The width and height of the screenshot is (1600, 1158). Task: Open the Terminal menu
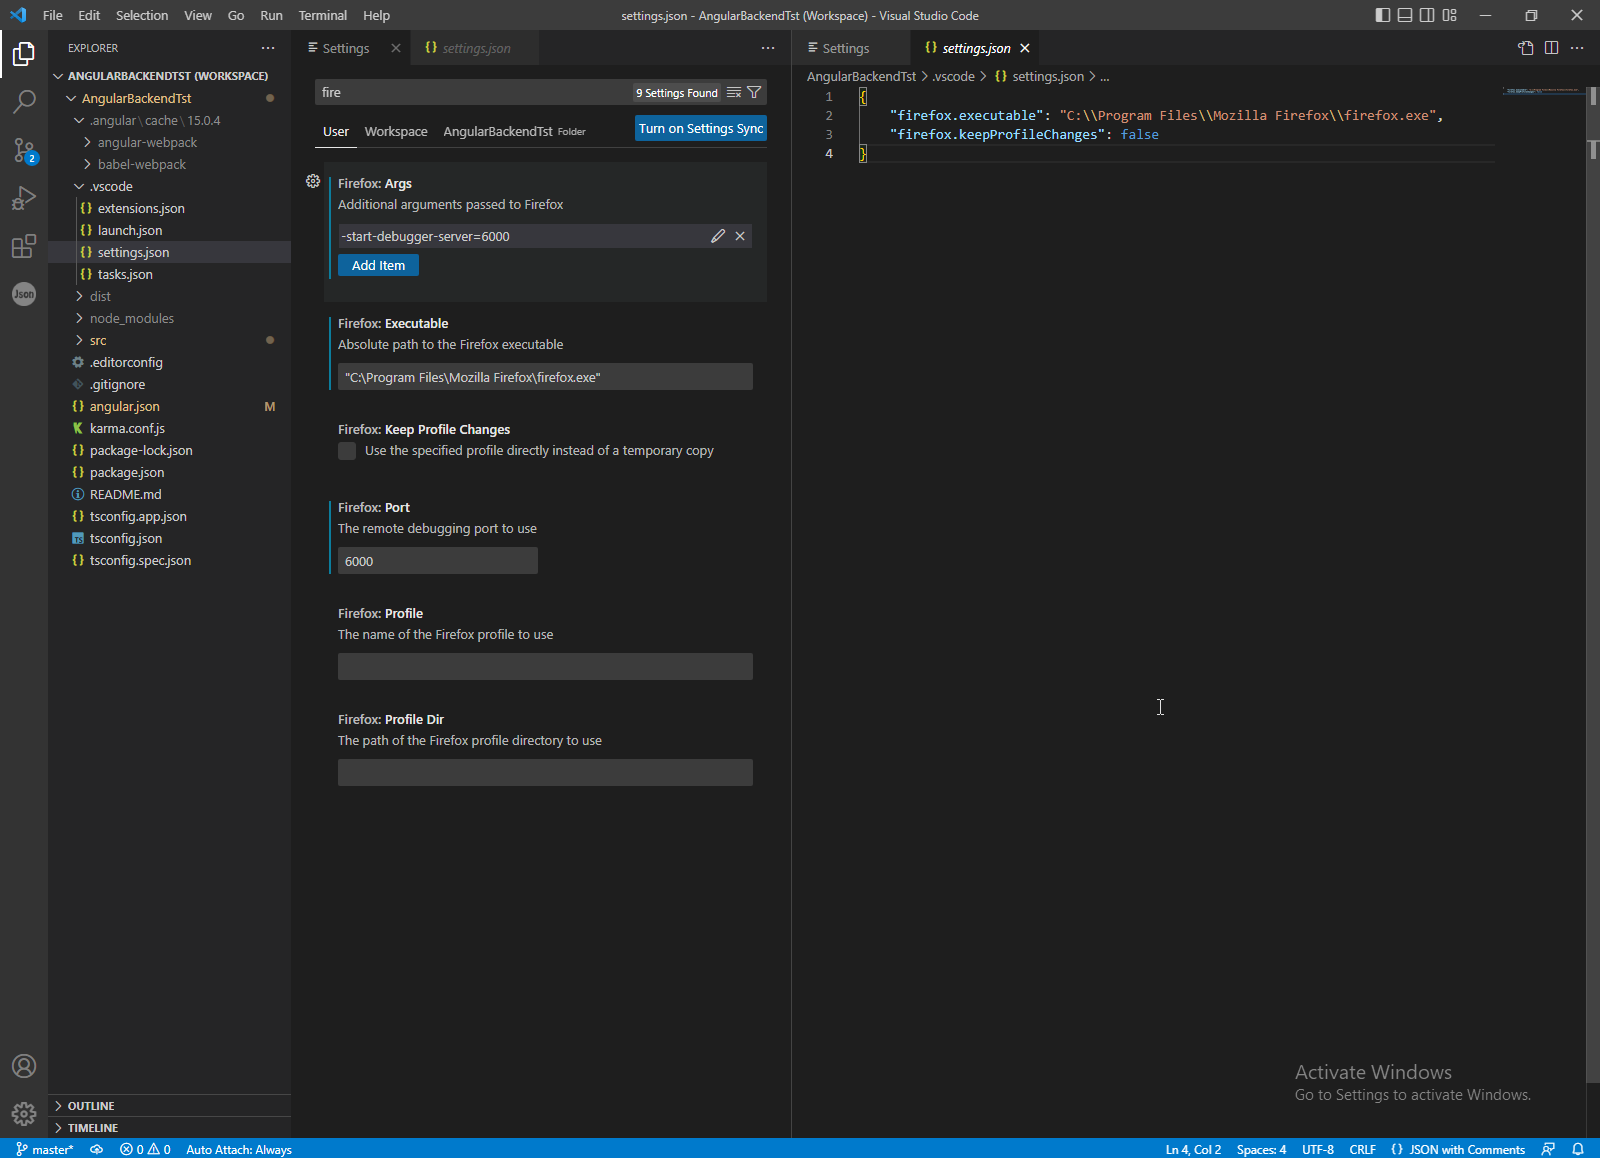322,15
